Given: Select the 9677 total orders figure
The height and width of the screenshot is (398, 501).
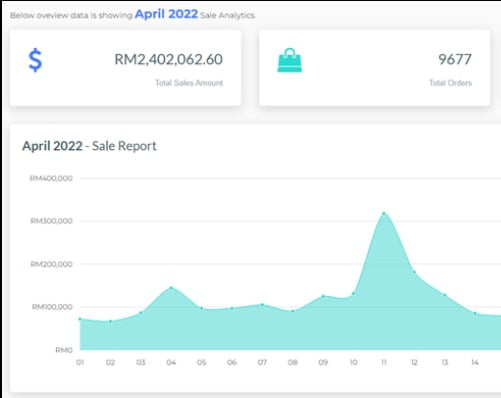Looking at the screenshot, I should (x=455, y=59).
